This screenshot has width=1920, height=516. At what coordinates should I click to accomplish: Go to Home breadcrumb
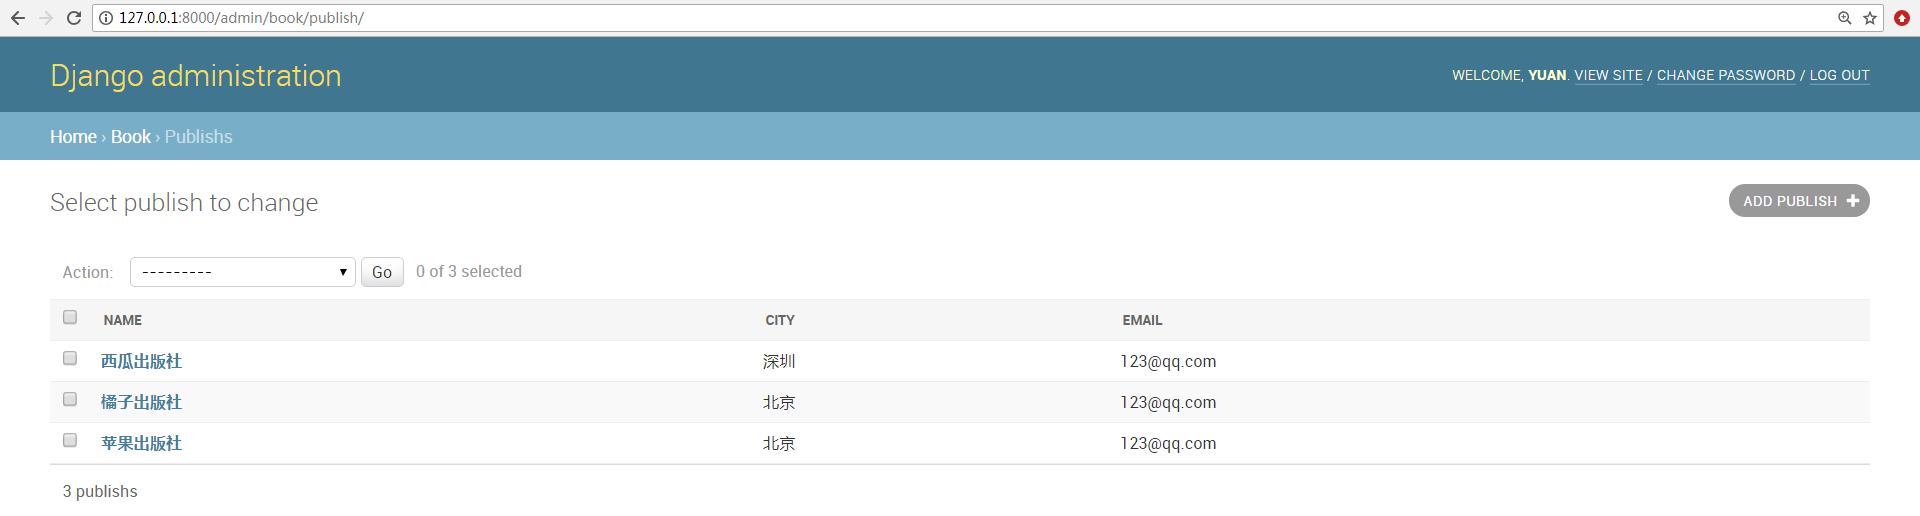73,137
